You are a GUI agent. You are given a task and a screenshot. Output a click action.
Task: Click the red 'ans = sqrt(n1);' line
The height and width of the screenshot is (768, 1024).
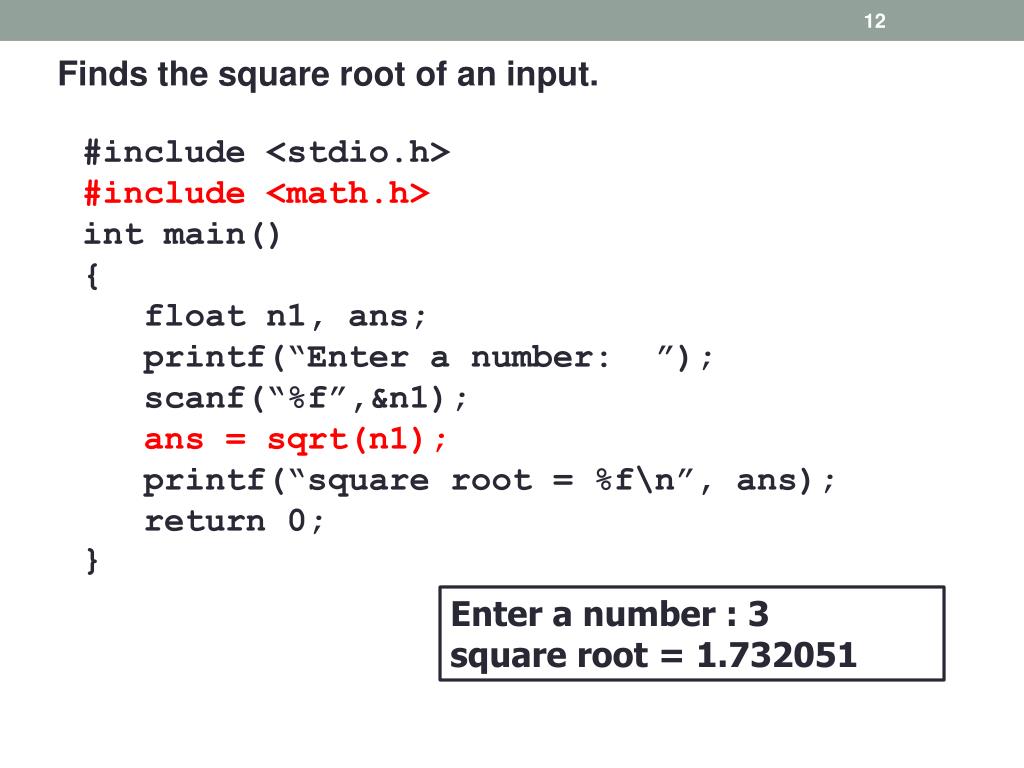pos(295,440)
